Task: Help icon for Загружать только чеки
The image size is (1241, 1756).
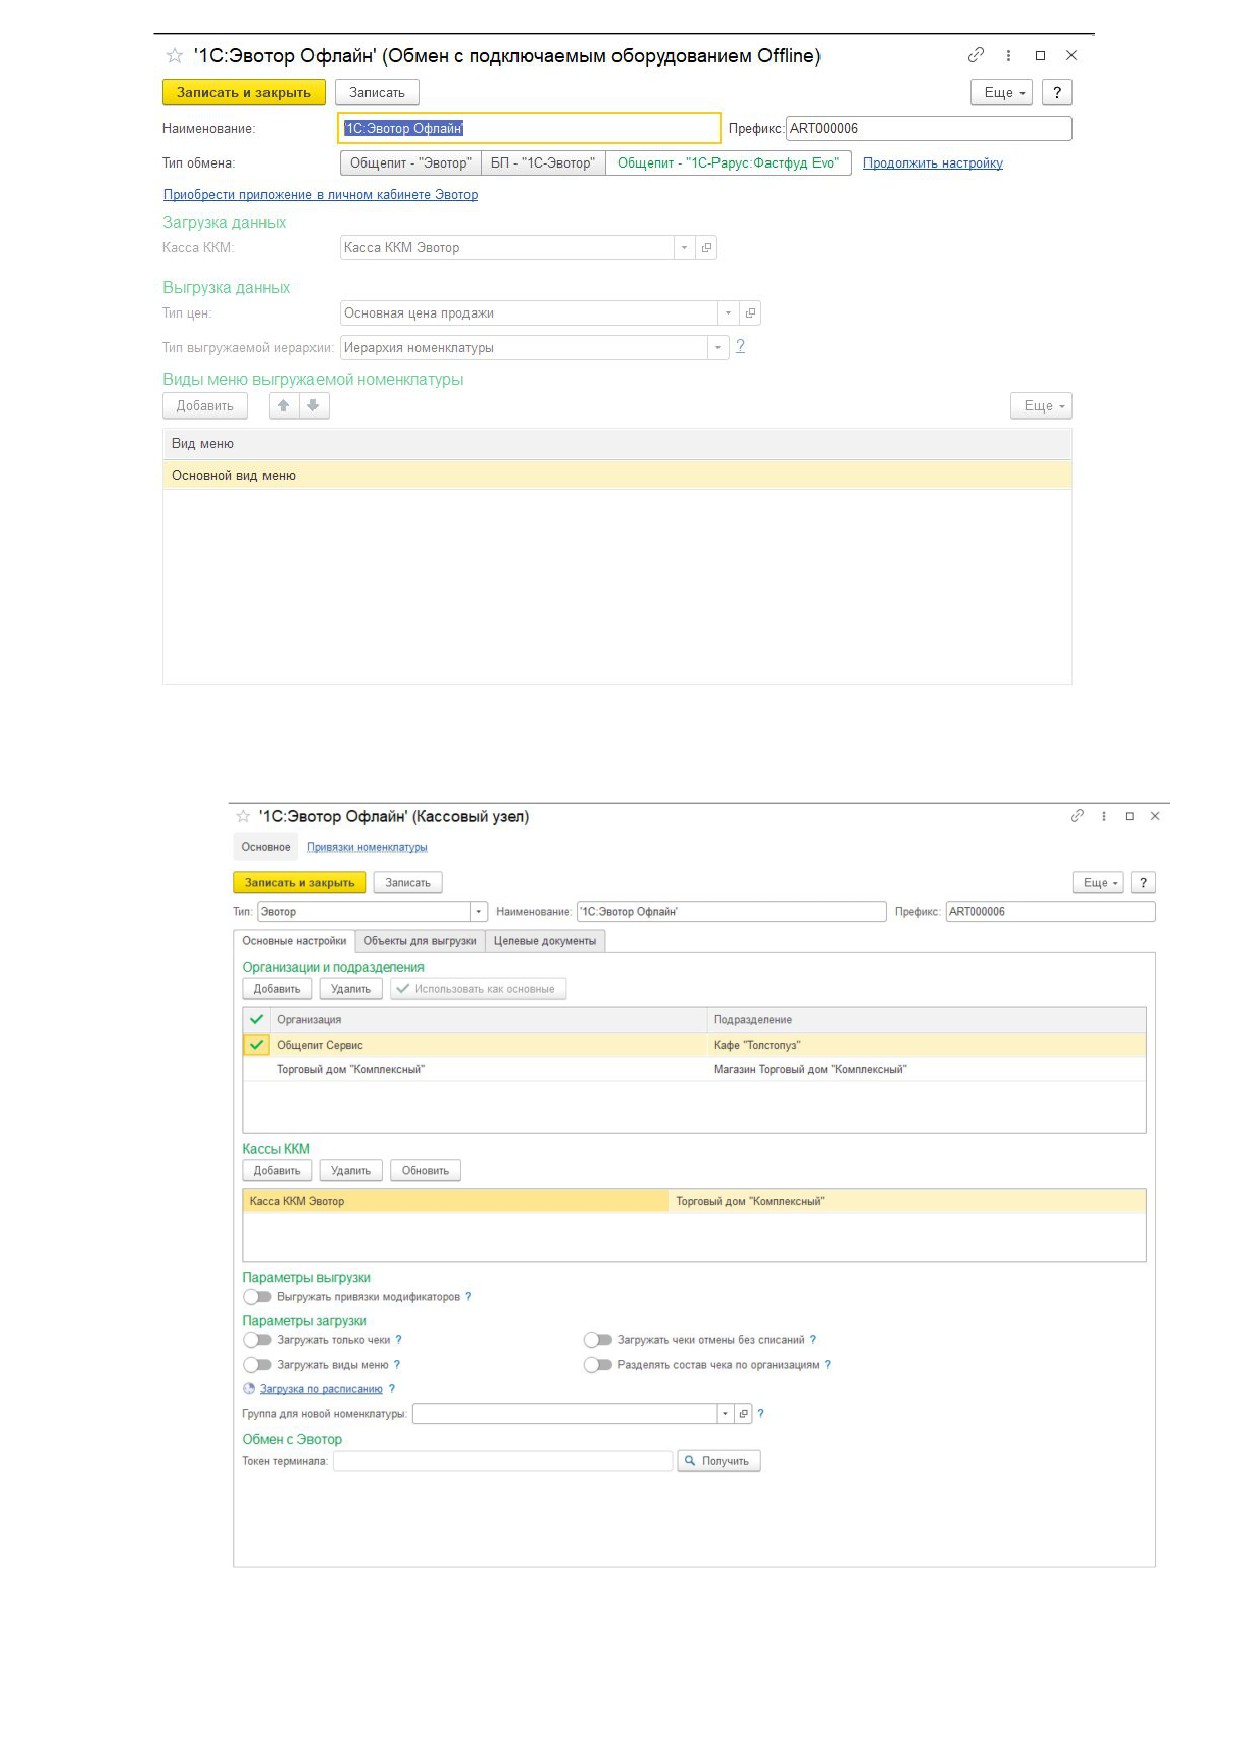Action: point(398,1340)
